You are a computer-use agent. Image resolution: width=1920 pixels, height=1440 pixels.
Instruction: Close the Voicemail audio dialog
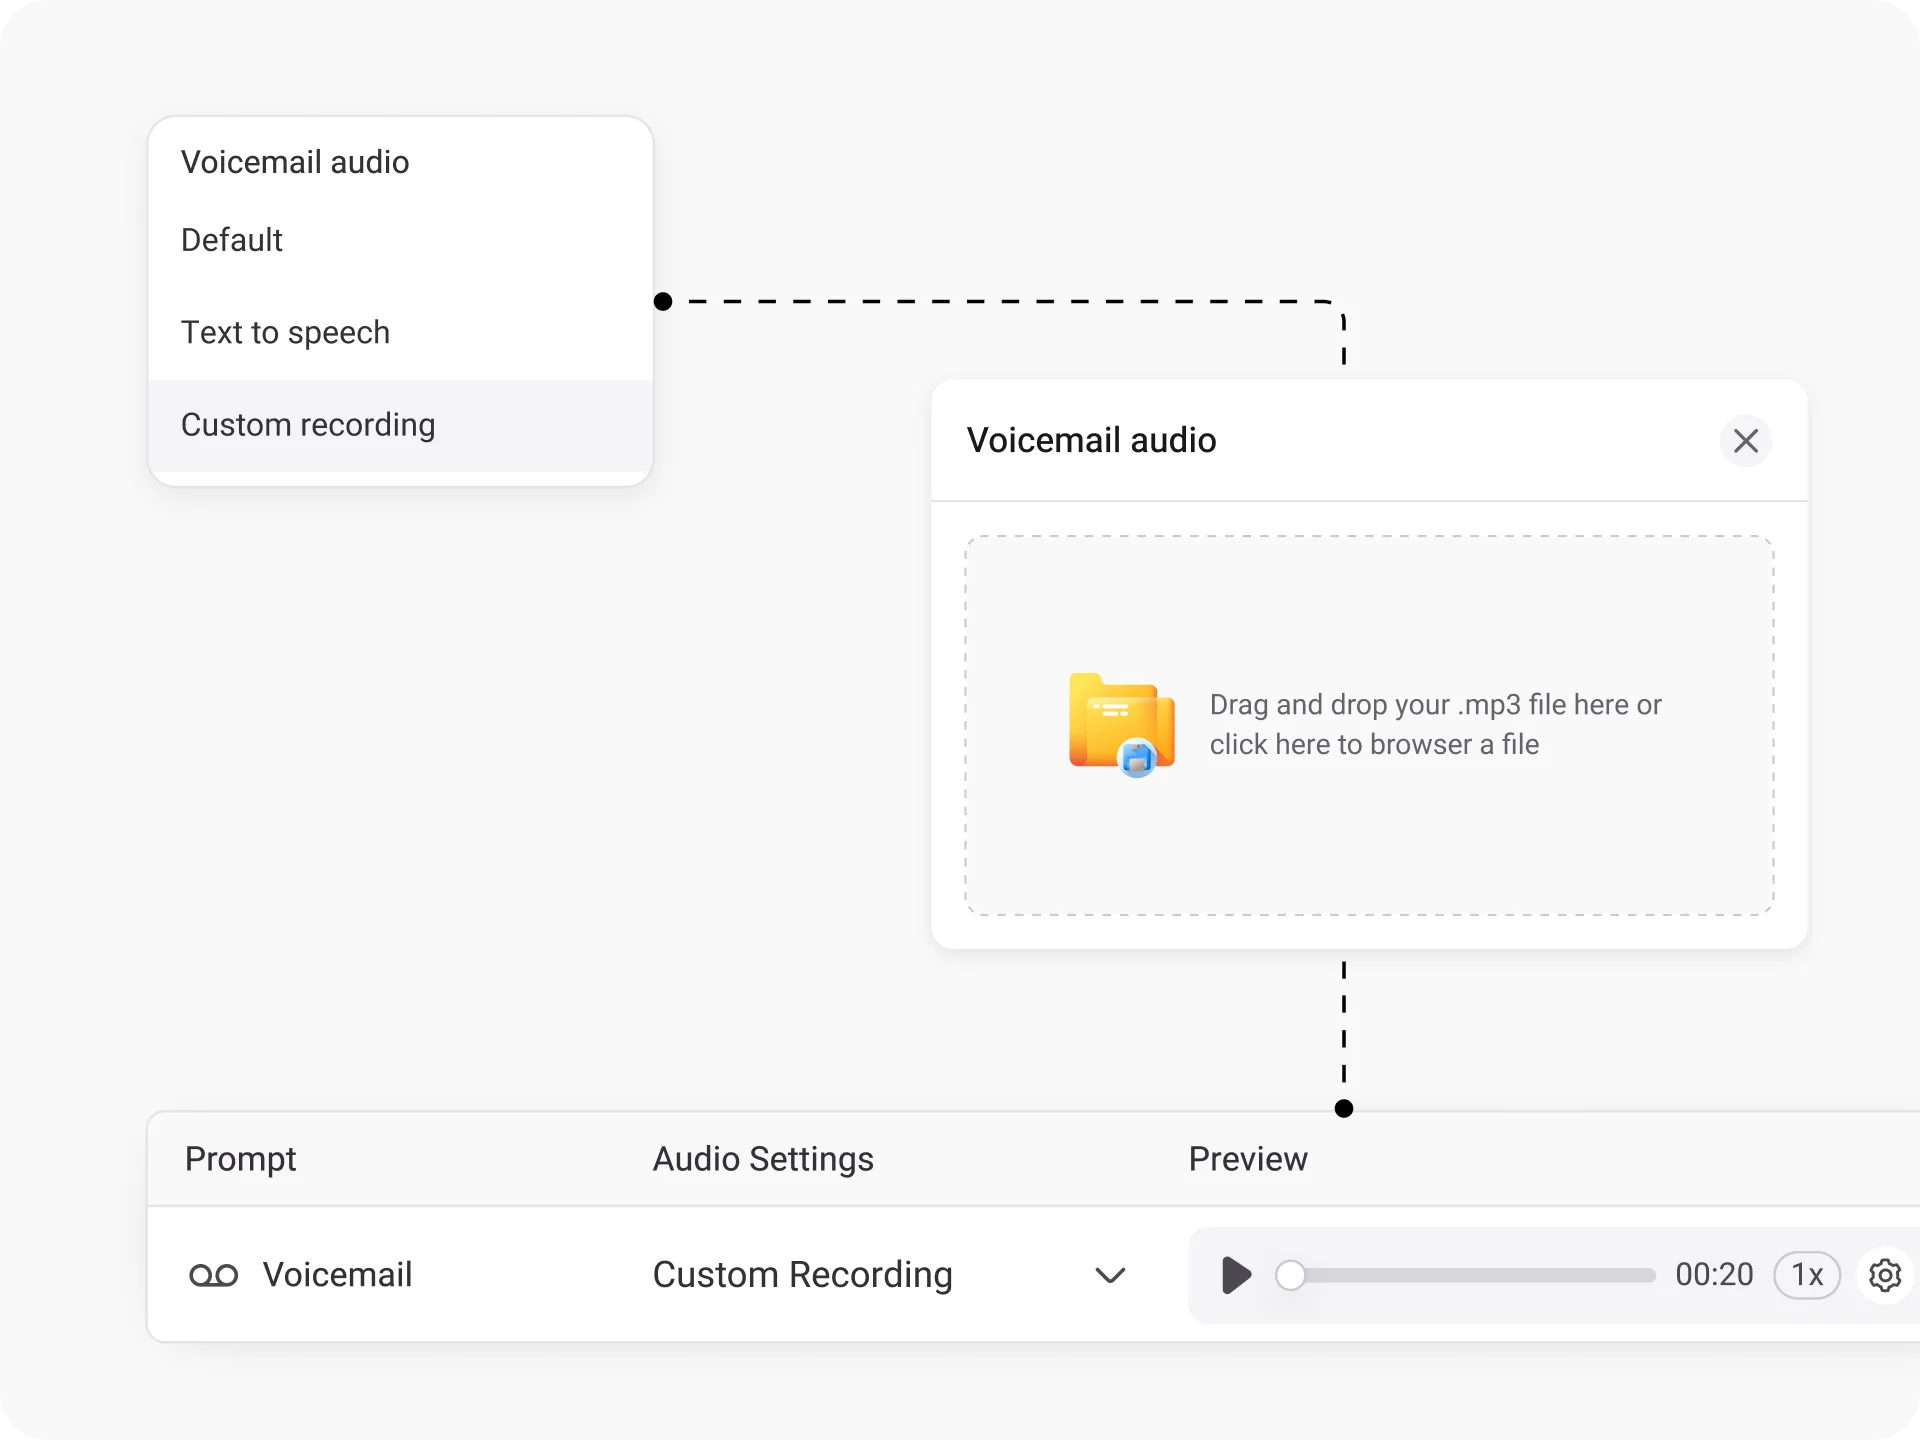pos(1745,441)
